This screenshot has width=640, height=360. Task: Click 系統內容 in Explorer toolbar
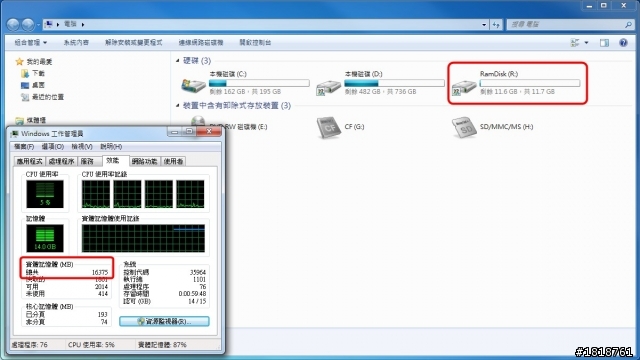(x=76, y=42)
